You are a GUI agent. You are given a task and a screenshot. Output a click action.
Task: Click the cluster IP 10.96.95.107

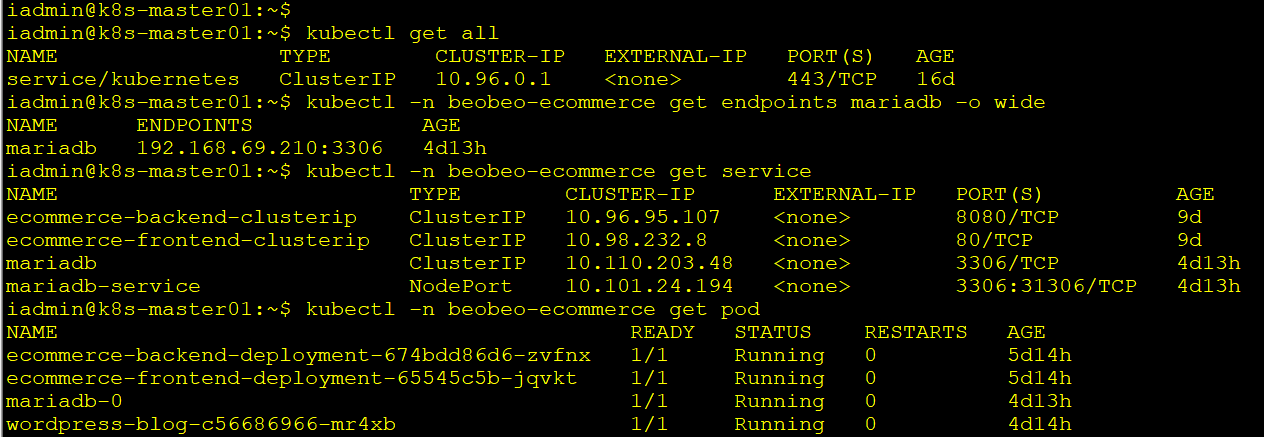click(642, 217)
